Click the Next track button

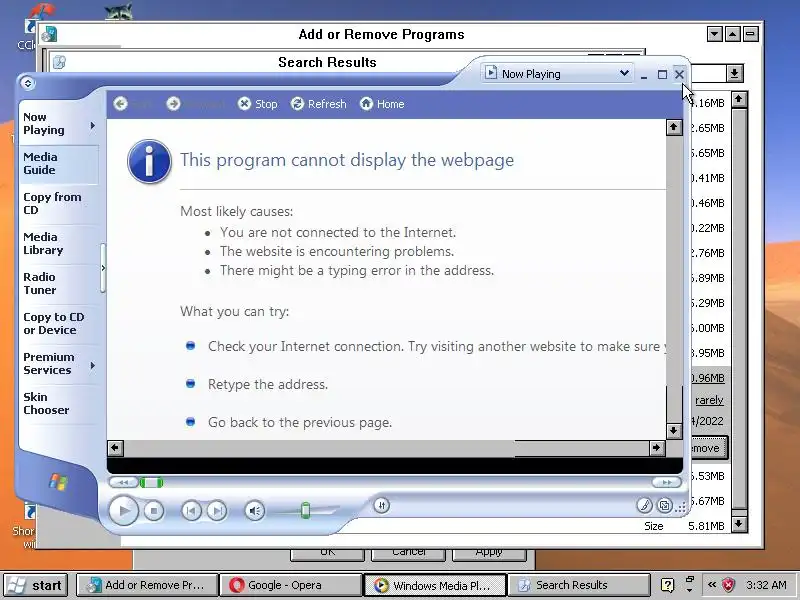[217, 511]
